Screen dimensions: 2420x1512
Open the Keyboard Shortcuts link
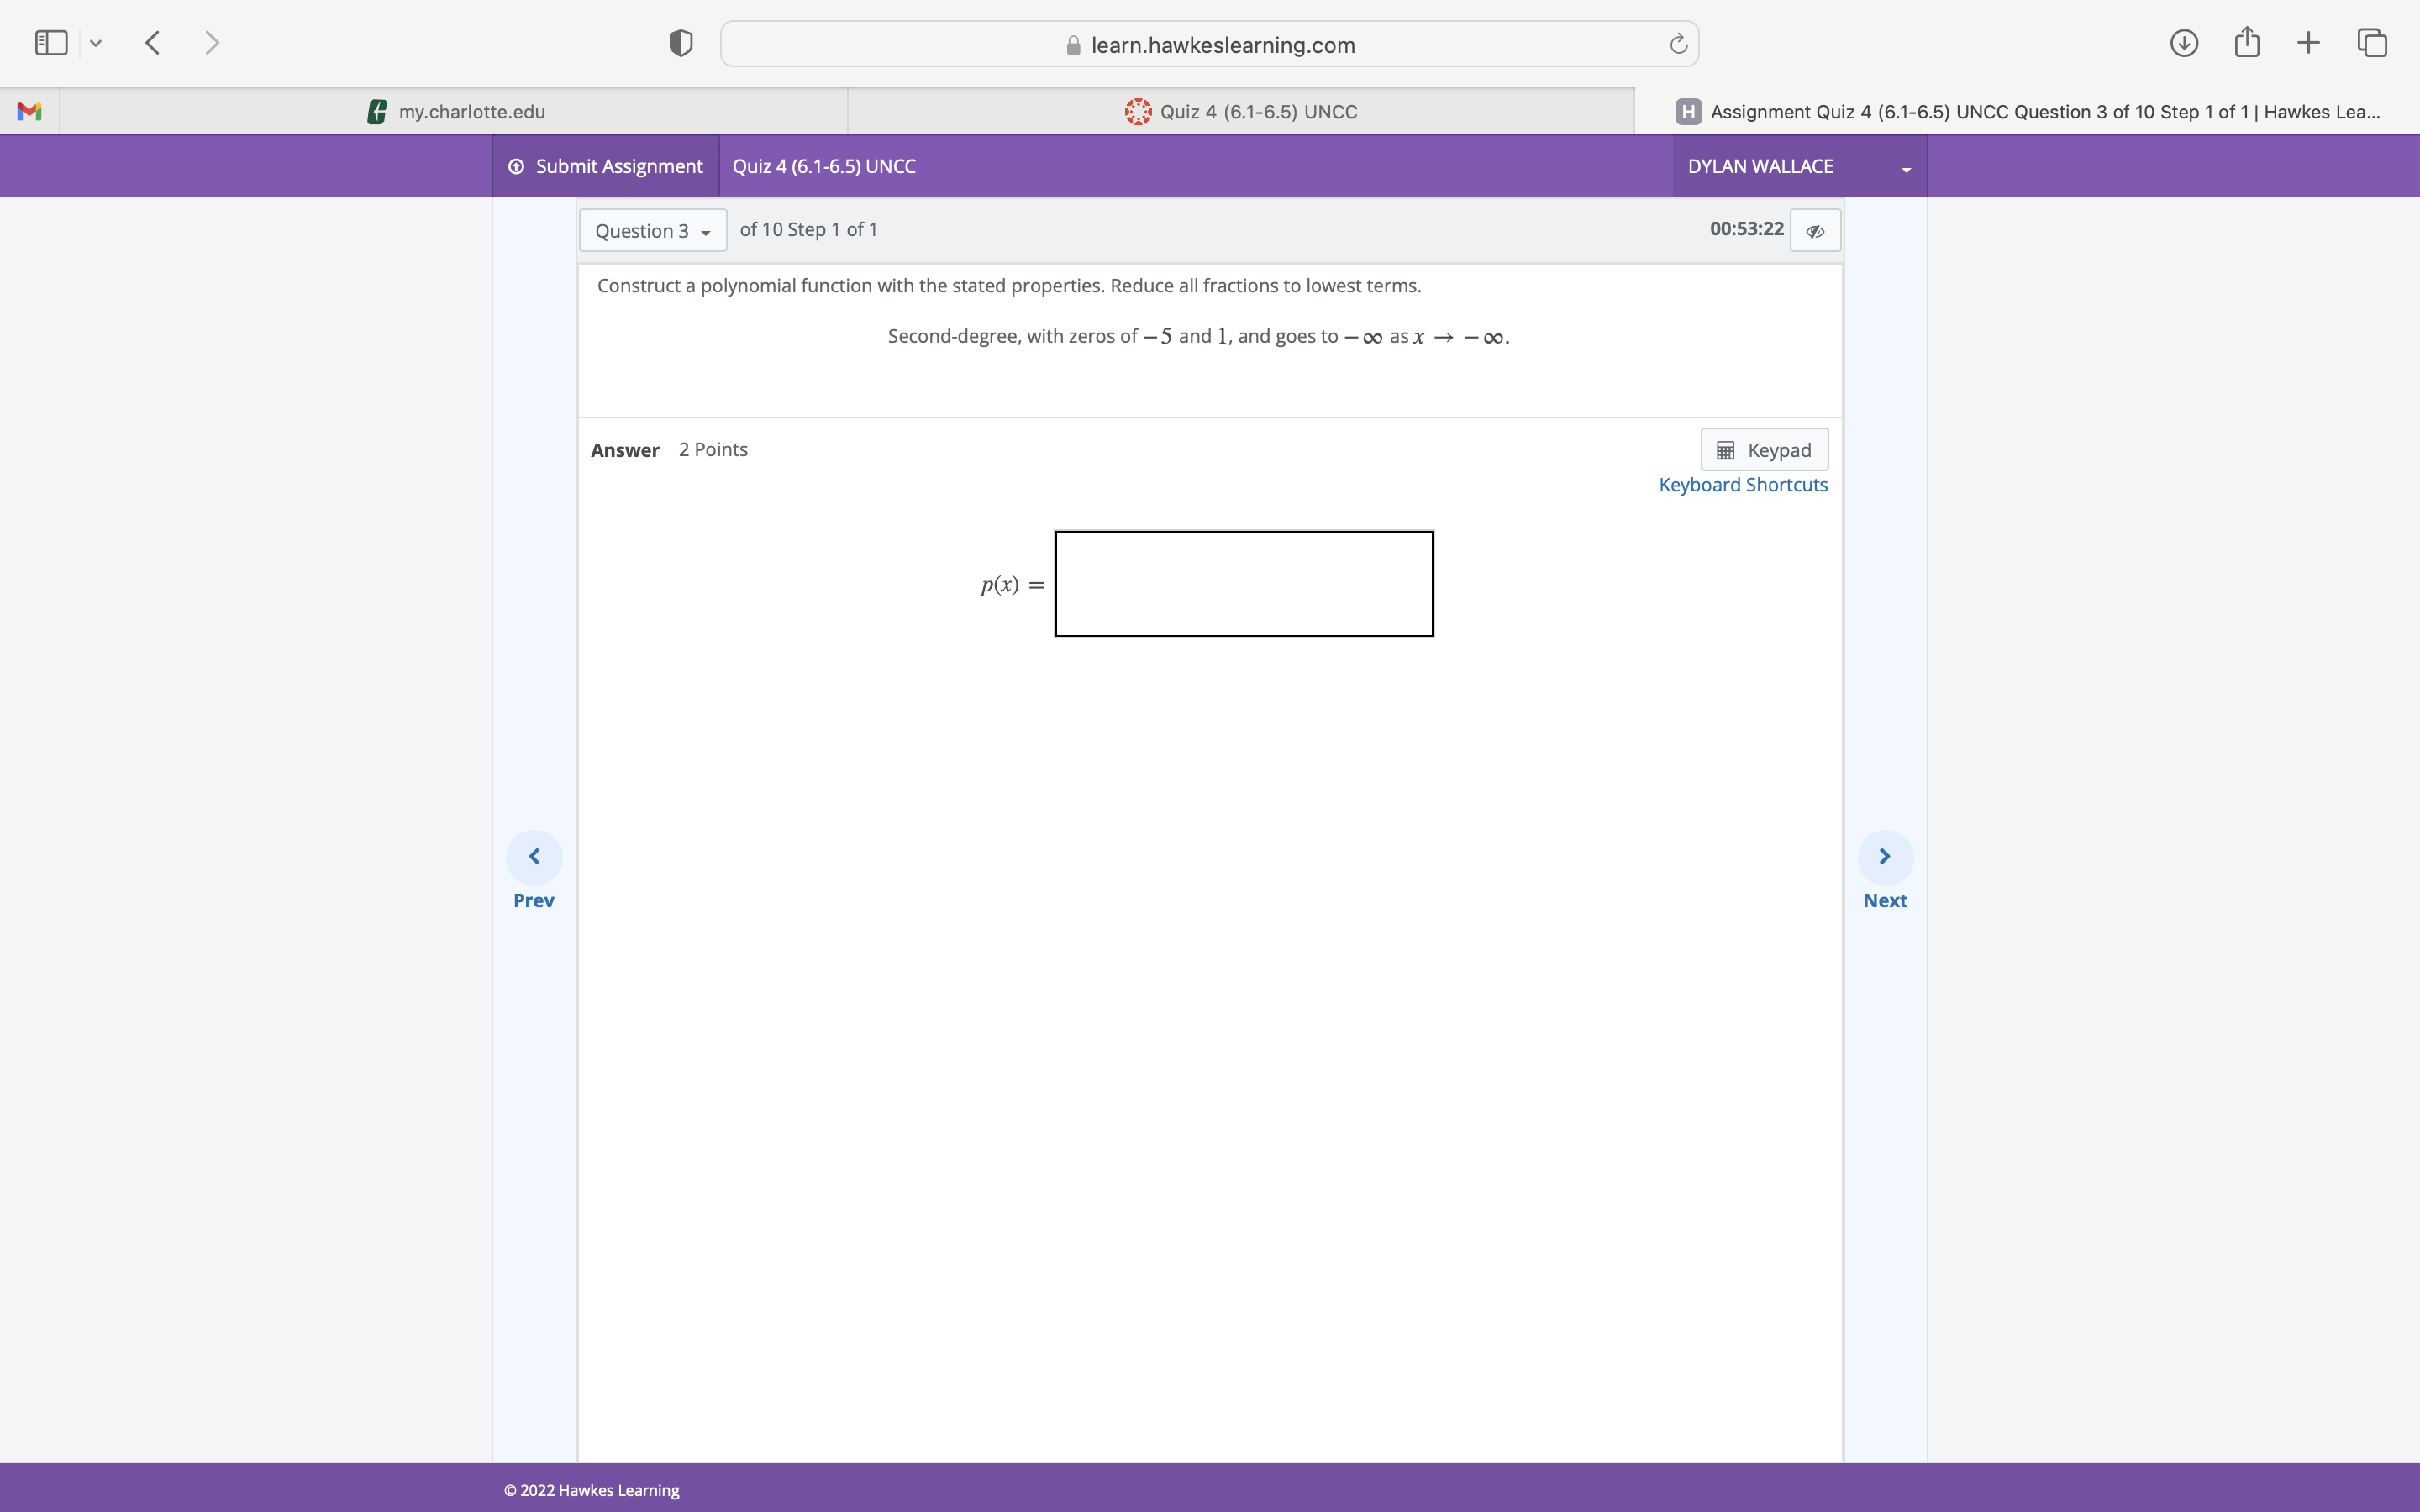[x=1742, y=485]
